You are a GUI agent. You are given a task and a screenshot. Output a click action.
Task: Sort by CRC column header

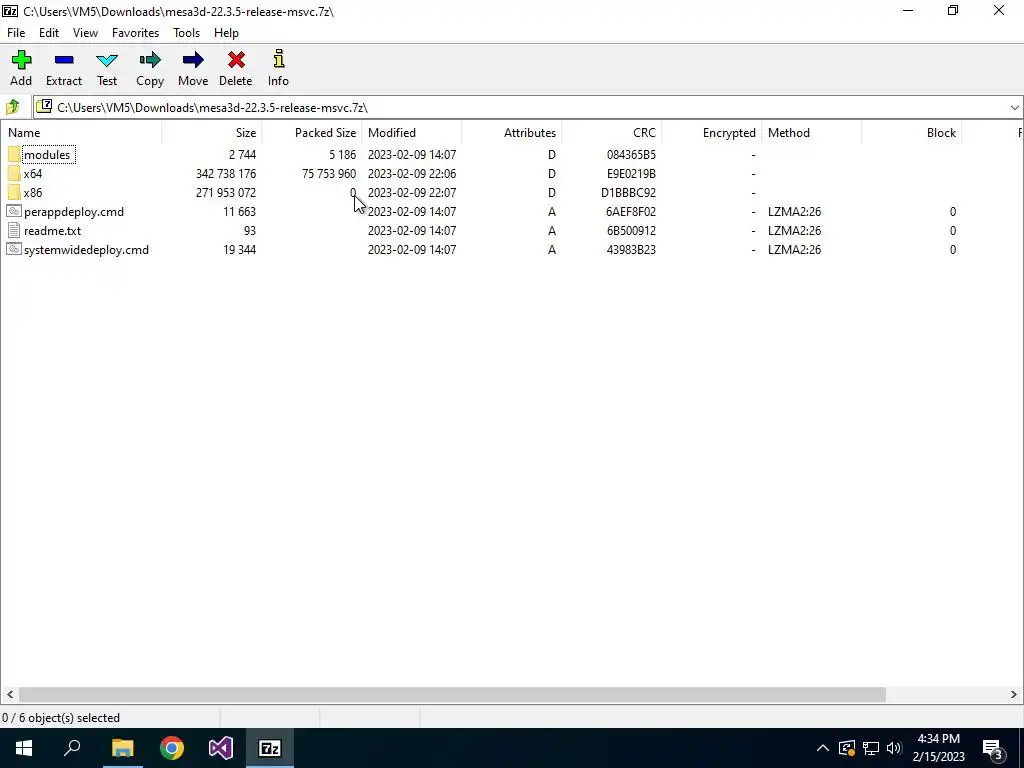[611, 133]
